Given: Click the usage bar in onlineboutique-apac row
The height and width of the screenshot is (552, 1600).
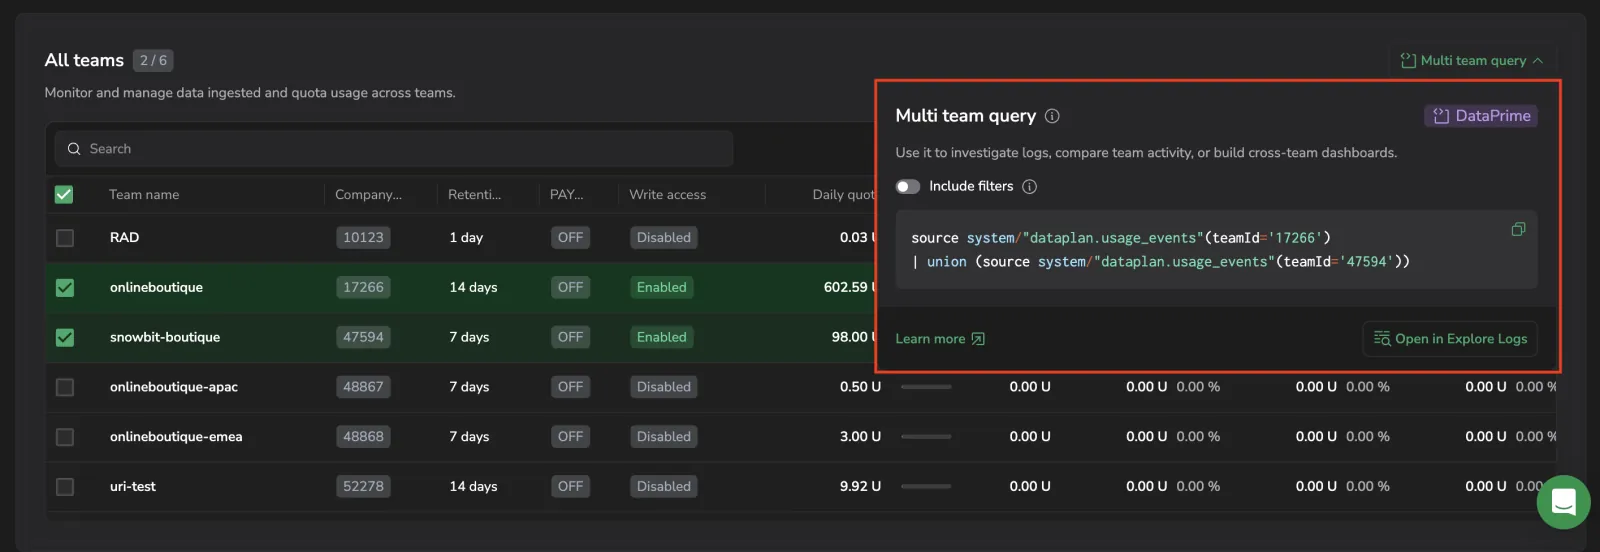Looking at the screenshot, I should click(x=926, y=387).
